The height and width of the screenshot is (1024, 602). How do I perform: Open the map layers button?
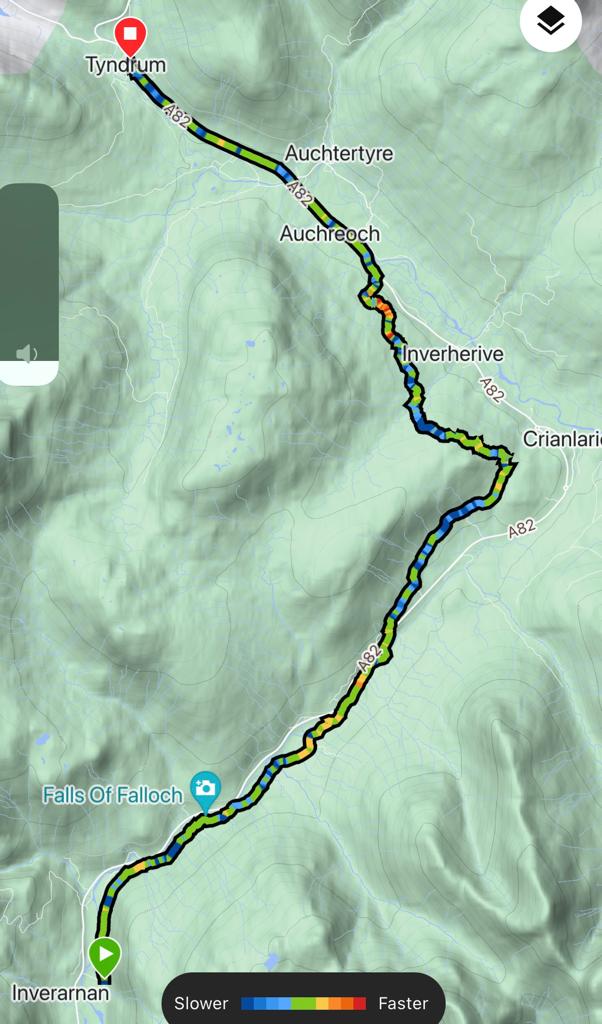[550, 22]
